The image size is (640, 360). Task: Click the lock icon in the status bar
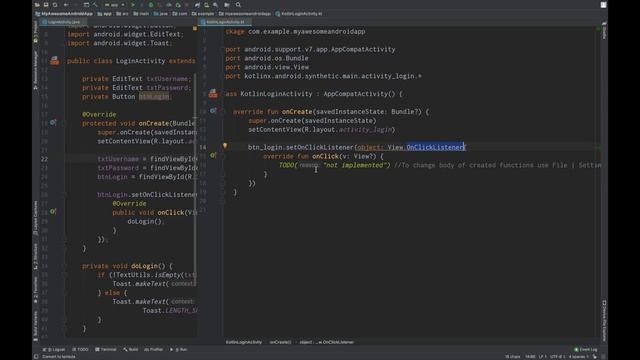coord(595,357)
